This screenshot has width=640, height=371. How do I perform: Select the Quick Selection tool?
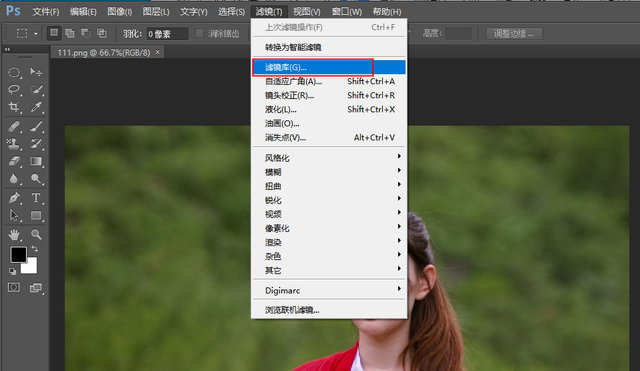(x=36, y=89)
